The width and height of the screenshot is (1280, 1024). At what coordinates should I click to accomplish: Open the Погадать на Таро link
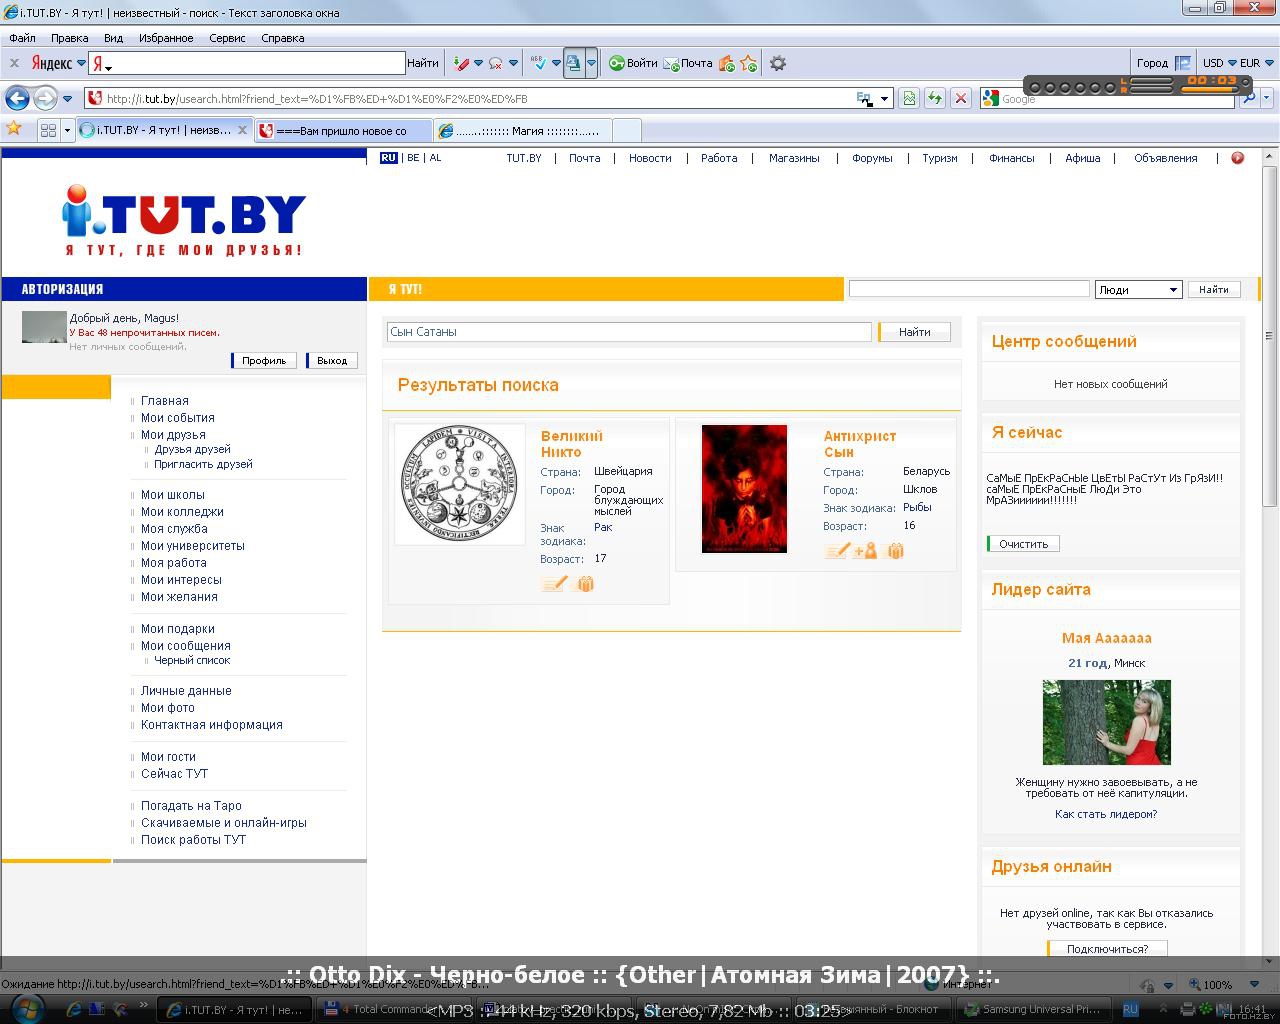pos(191,806)
